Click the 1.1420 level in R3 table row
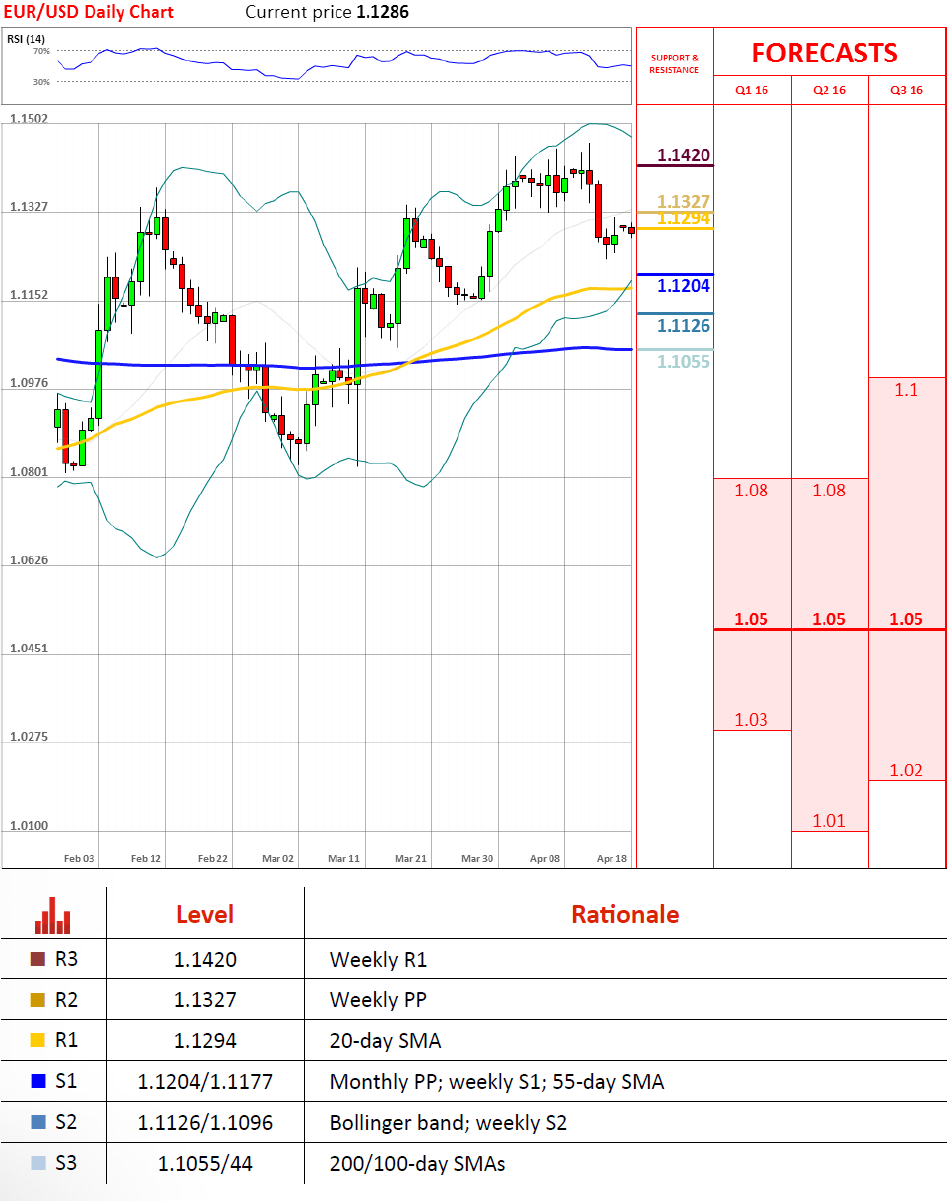This screenshot has height=1201, width=952. (x=205, y=960)
